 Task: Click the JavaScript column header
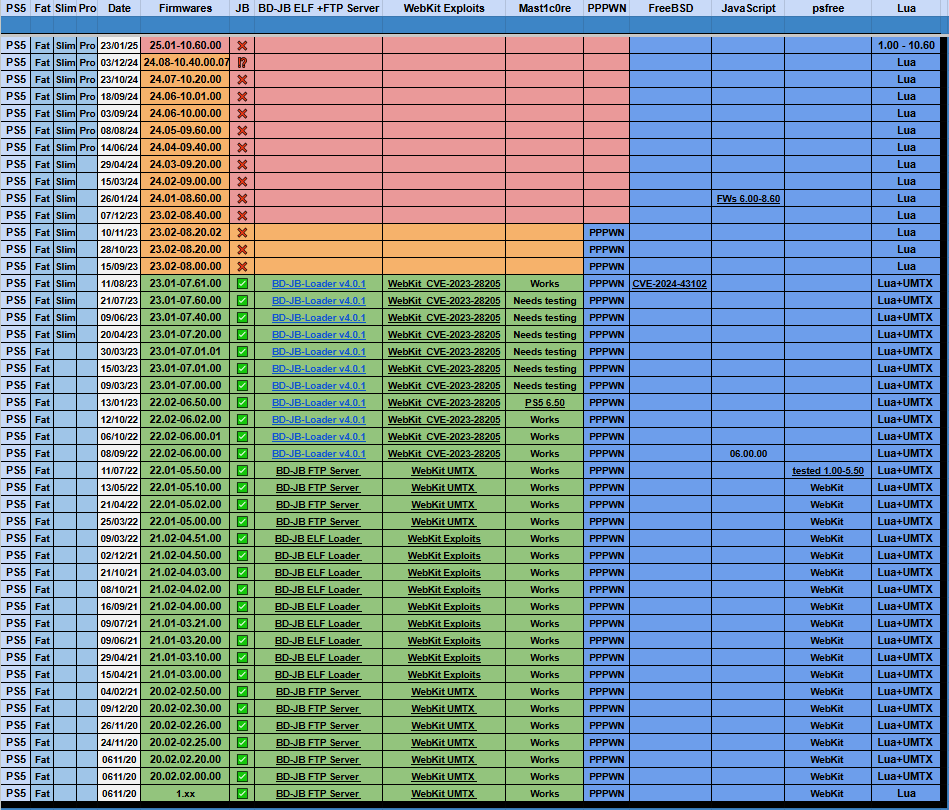(x=748, y=8)
